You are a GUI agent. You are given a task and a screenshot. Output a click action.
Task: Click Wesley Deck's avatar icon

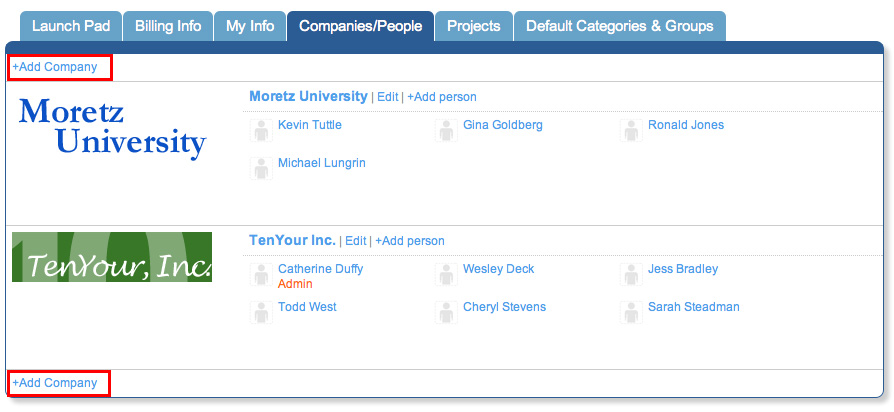tap(446, 275)
